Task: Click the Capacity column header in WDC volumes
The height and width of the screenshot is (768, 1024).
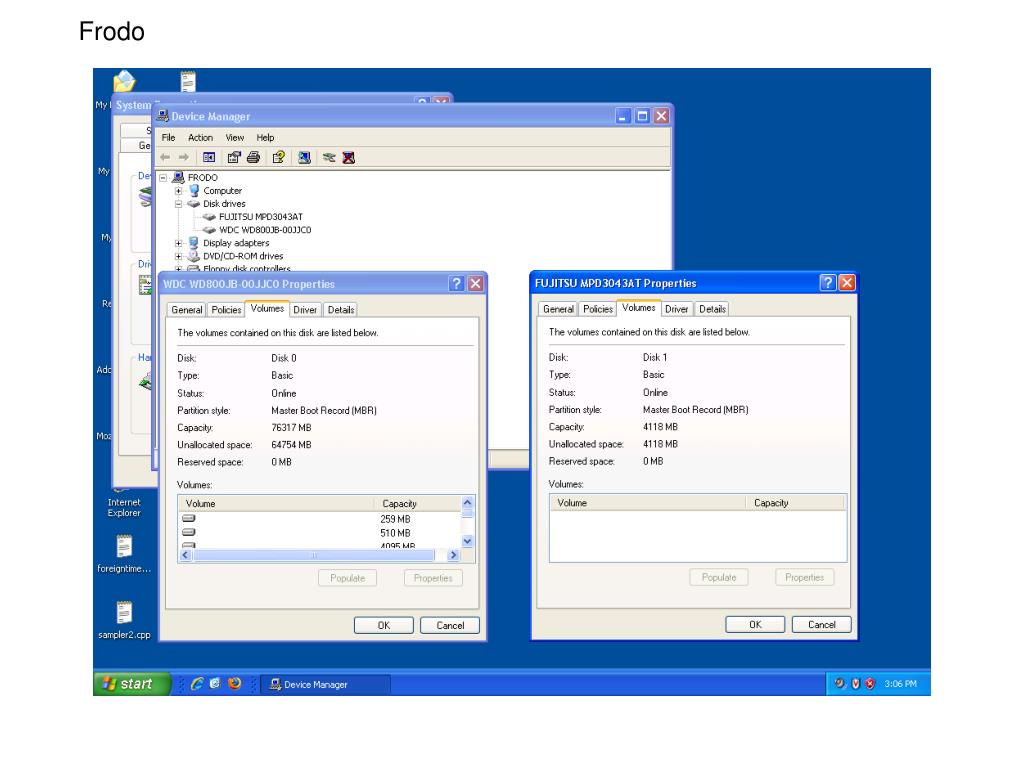Action: coord(418,504)
